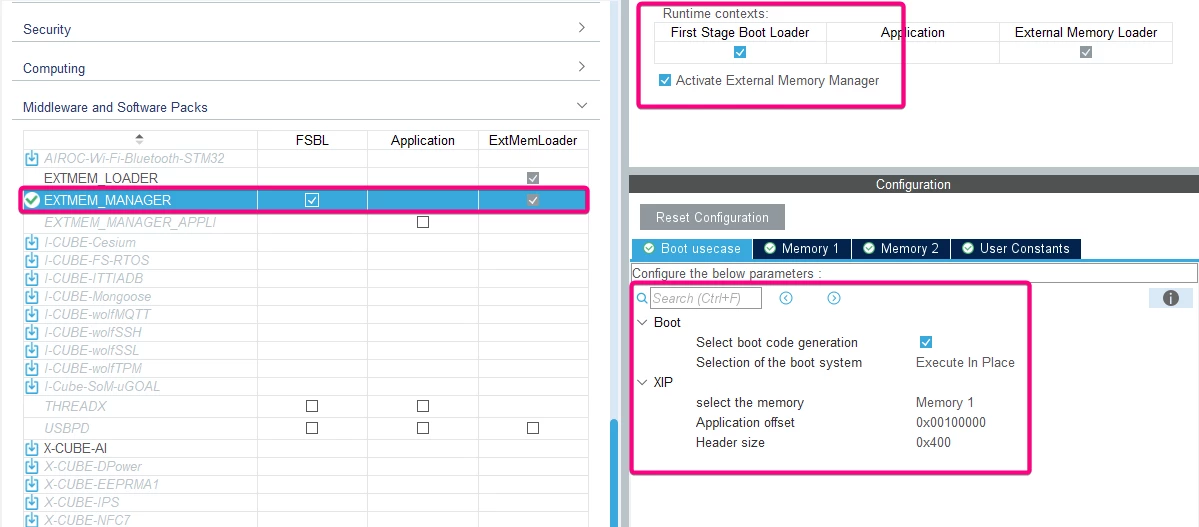The image size is (1199, 527).
Task: Enable FSBL checkbox for USBPD
Action: pyautogui.click(x=312, y=428)
